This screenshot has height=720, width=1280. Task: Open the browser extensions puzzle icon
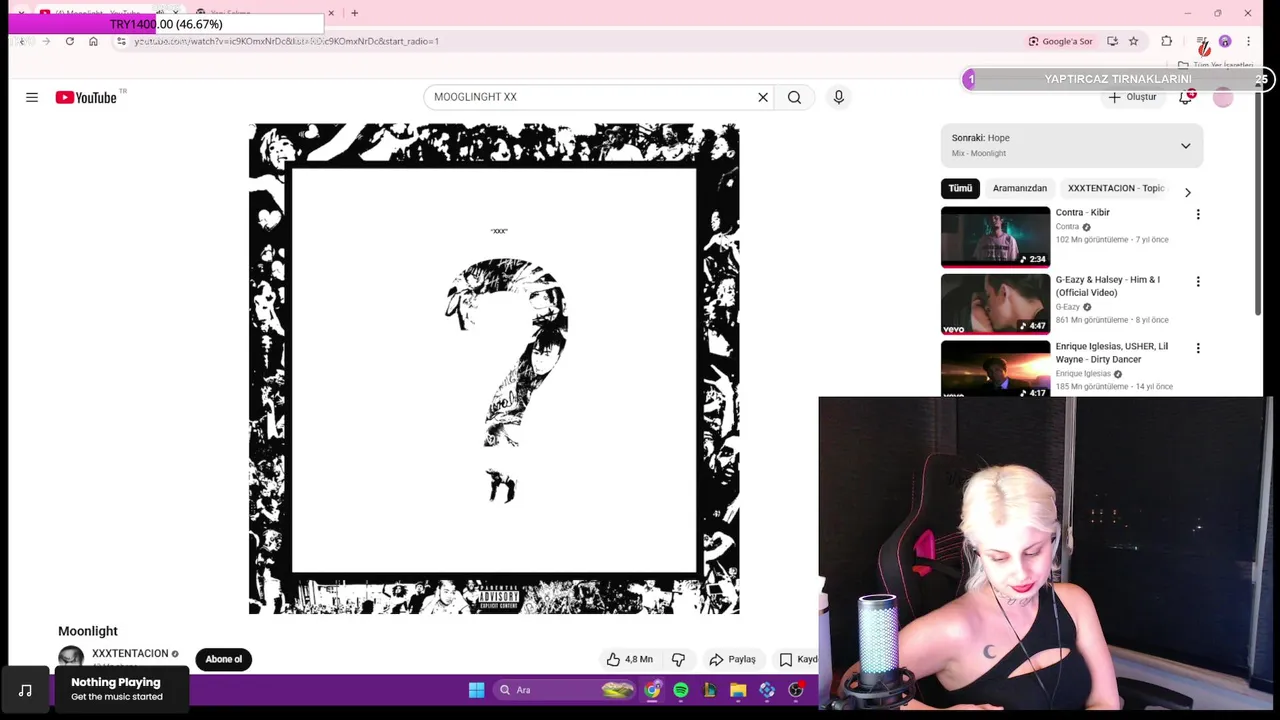(x=1166, y=41)
